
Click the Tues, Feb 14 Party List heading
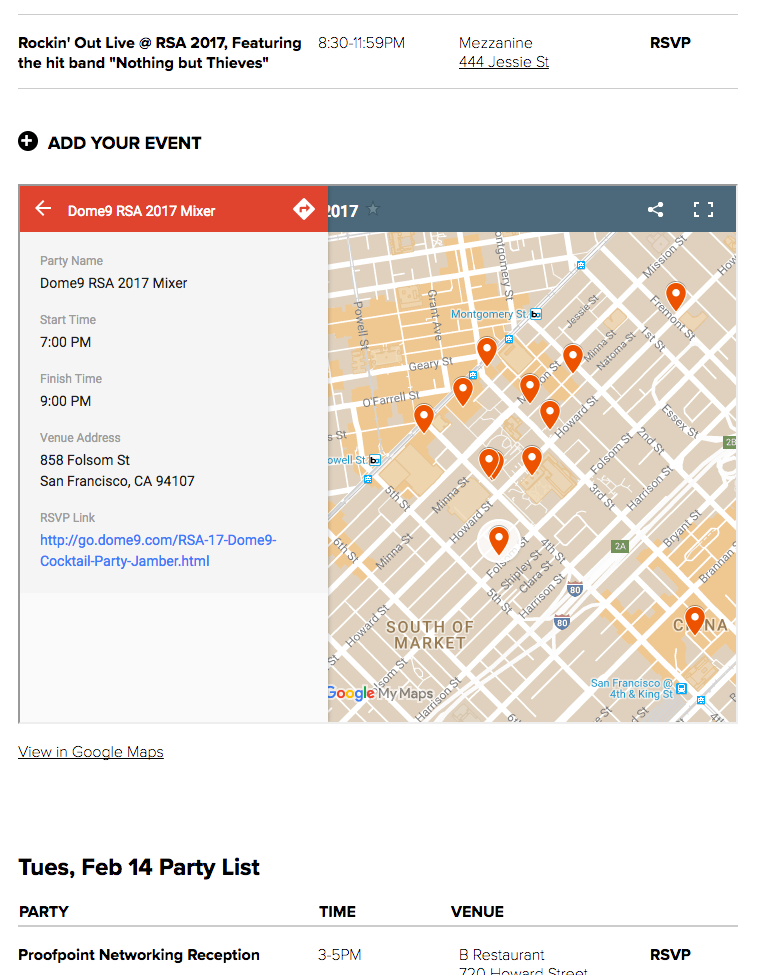(139, 867)
